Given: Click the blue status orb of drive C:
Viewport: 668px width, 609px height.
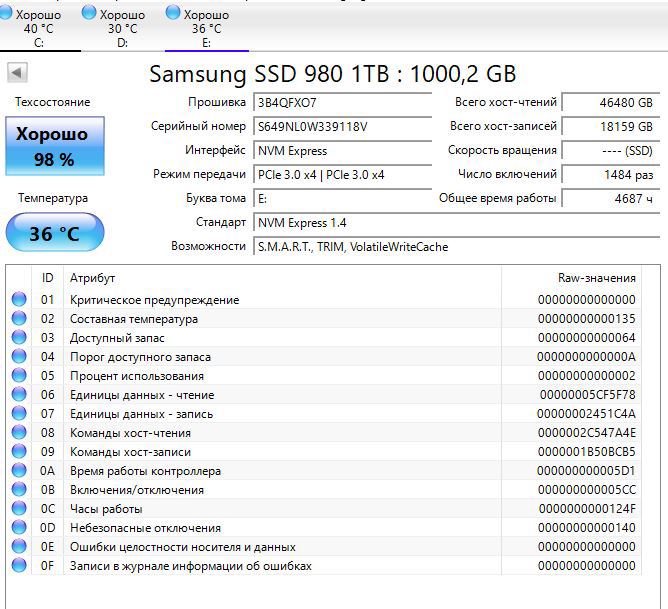Looking at the screenshot, I should 6,13.
